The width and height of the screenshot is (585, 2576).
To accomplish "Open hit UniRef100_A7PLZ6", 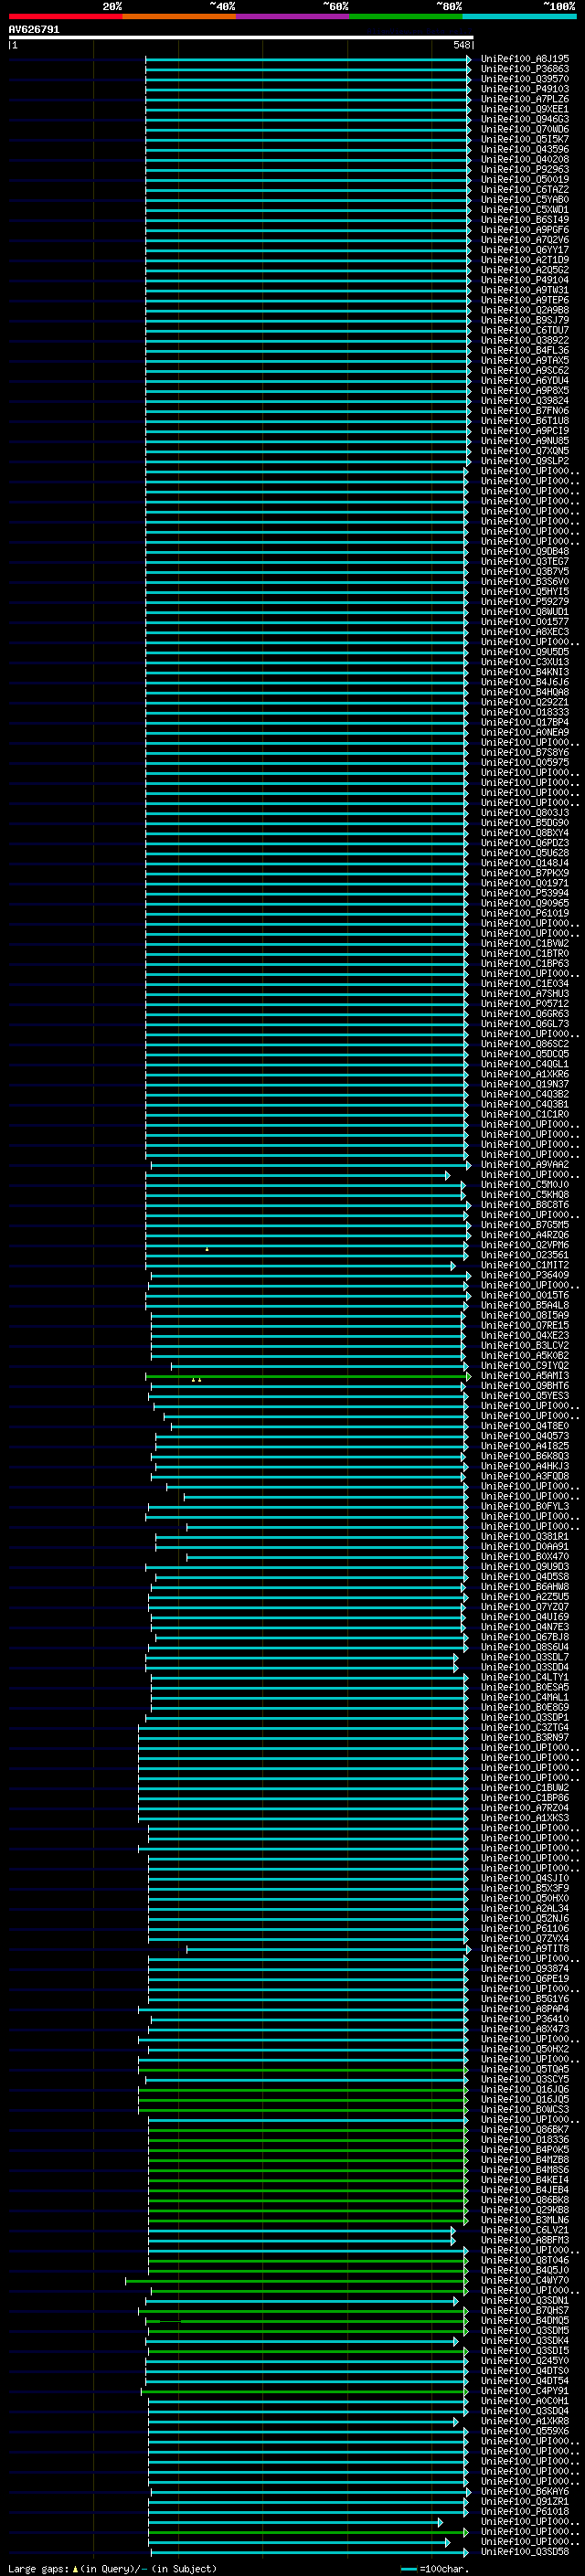I will [x=525, y=99].
